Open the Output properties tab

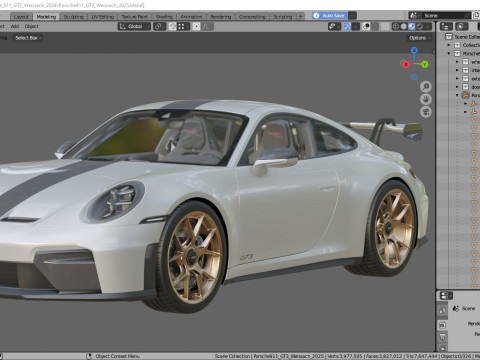point(442,337)
